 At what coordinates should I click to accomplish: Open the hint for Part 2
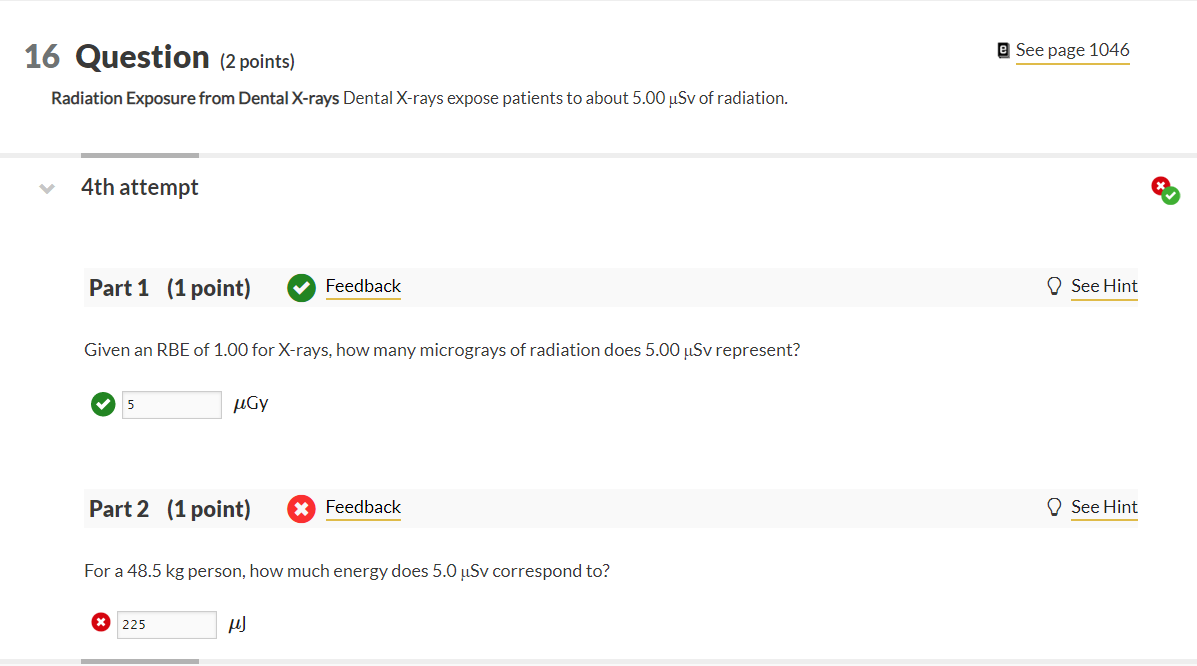(1104, 507)
